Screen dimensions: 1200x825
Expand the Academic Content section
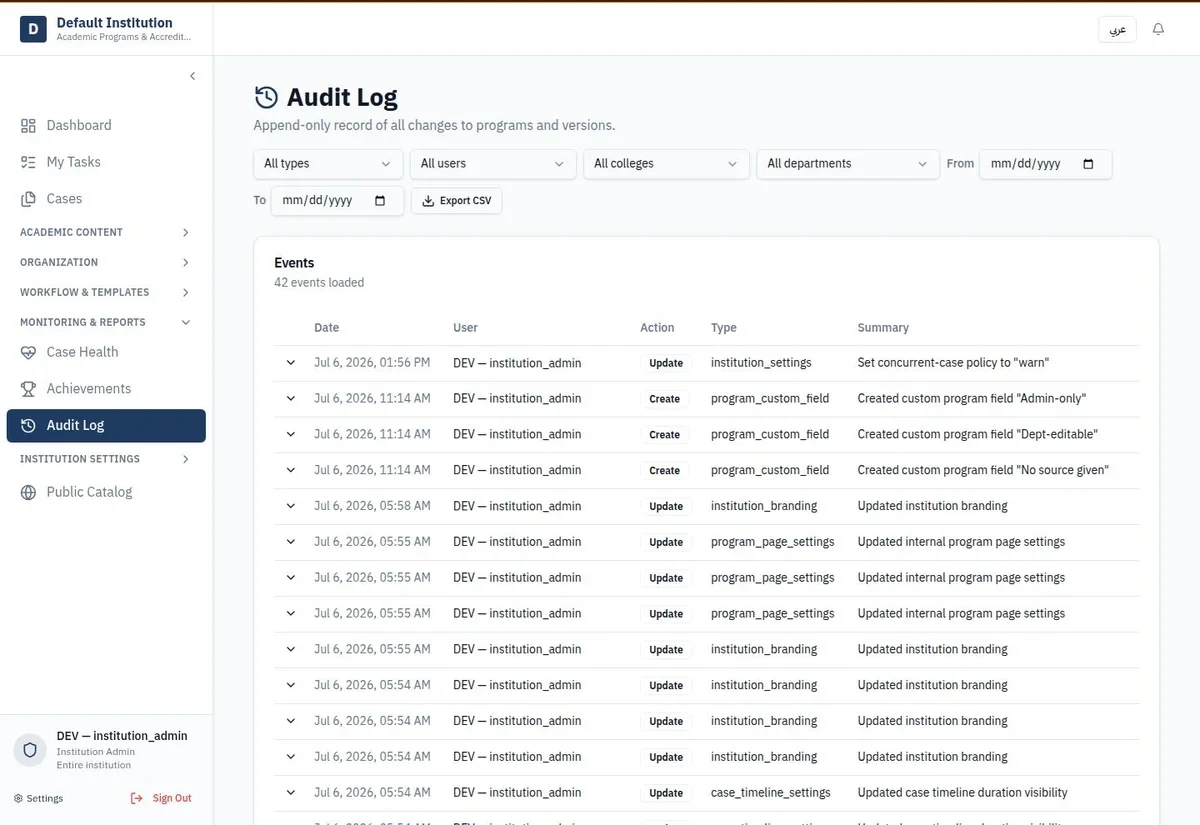pyautogui.click(x=106, y=232)
